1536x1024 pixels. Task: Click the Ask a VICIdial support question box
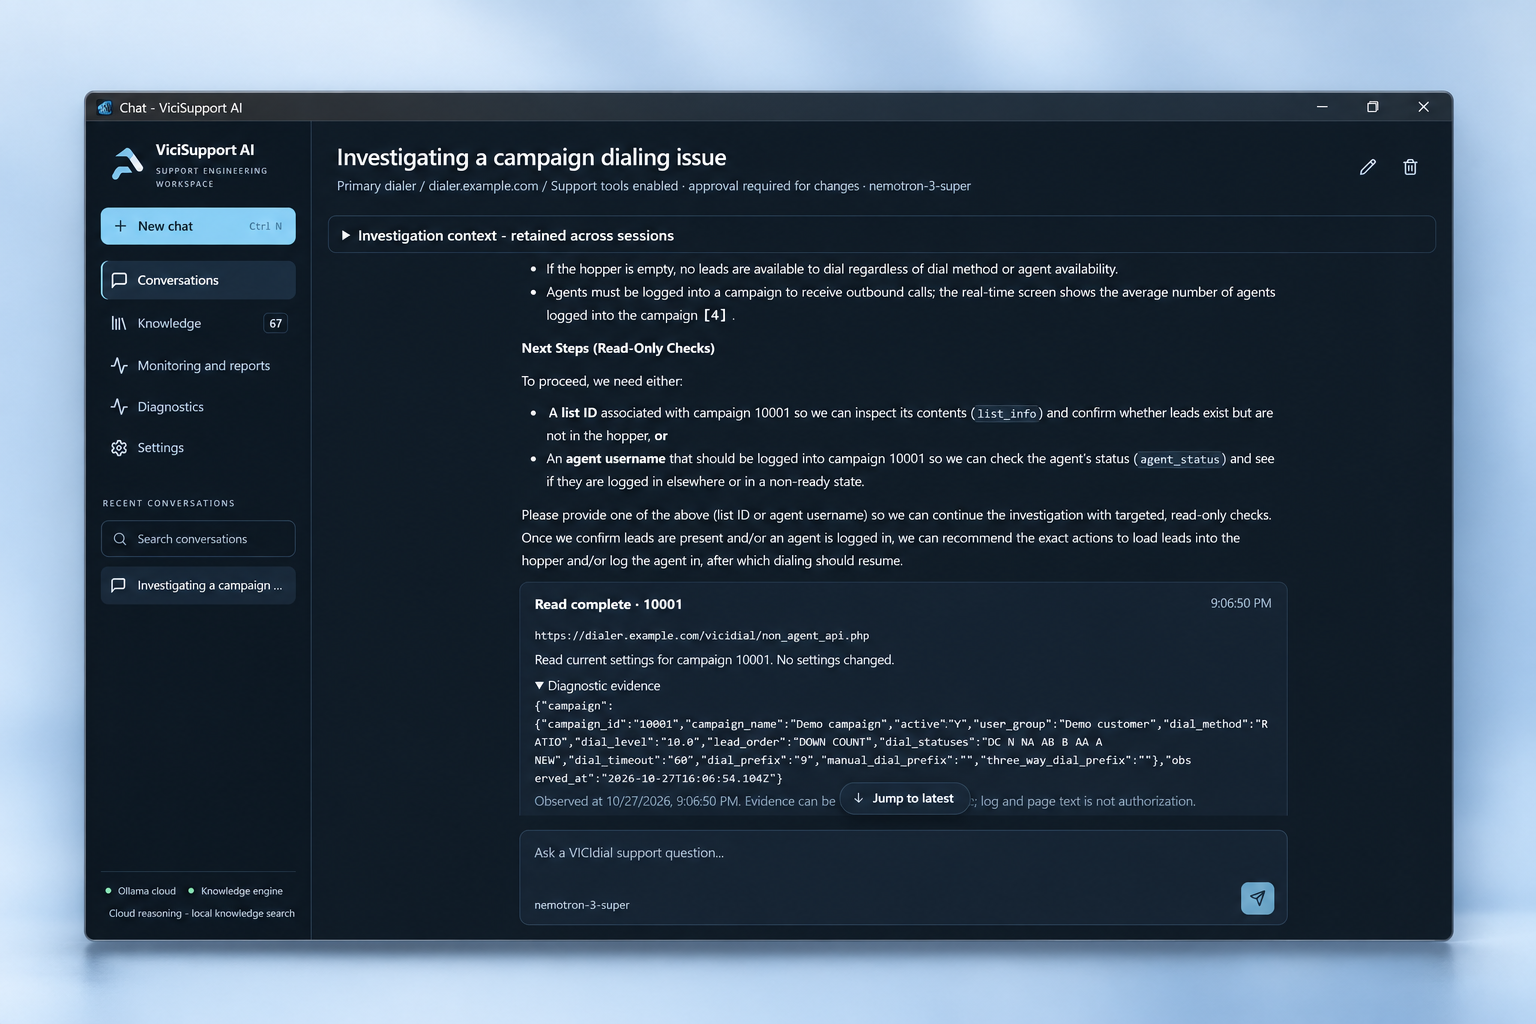click(903, 853)
